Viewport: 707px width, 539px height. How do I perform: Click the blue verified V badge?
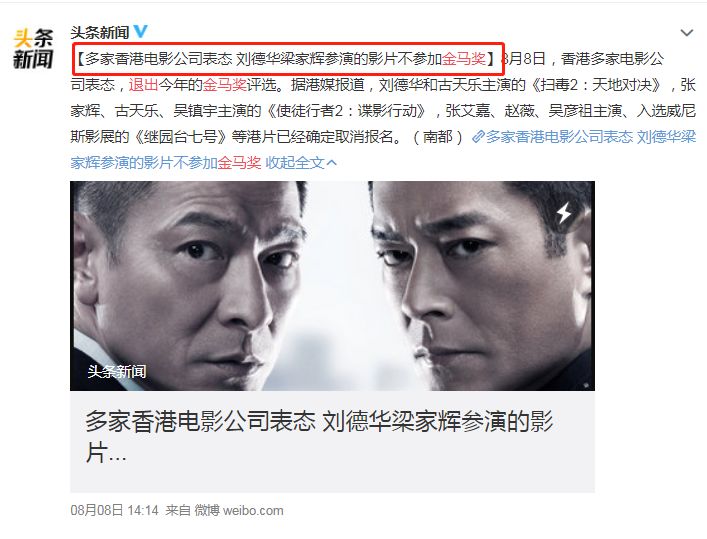pos(140,31)
